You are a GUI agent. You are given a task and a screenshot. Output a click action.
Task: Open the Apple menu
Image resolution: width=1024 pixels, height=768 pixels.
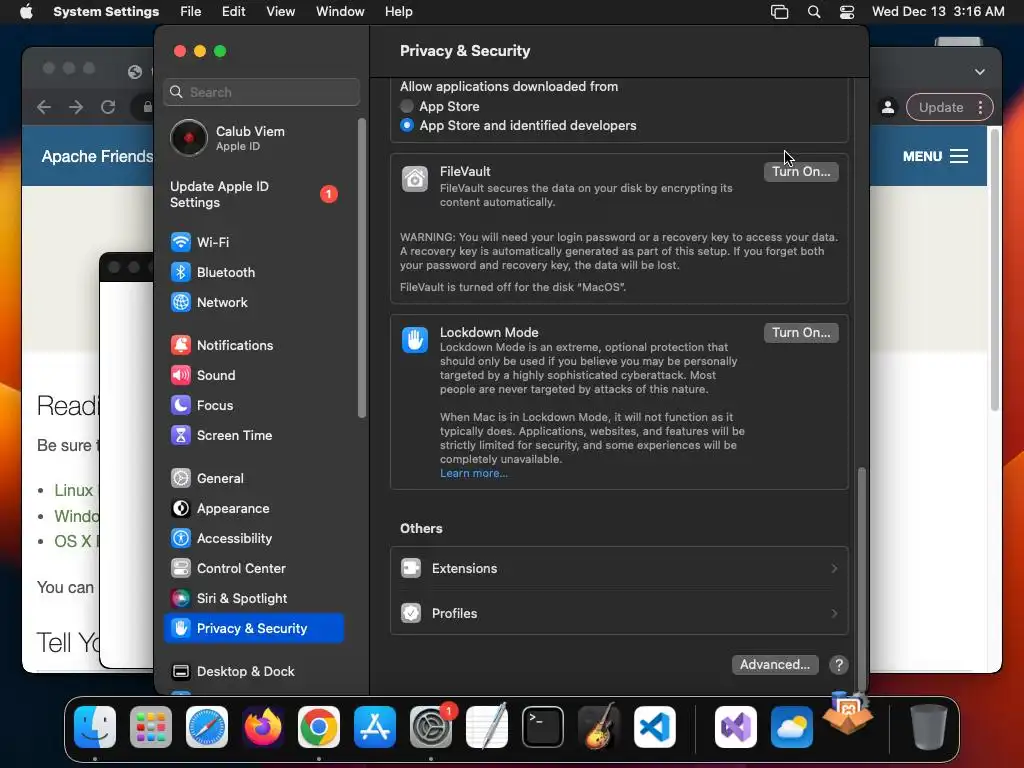coord(26,12)
